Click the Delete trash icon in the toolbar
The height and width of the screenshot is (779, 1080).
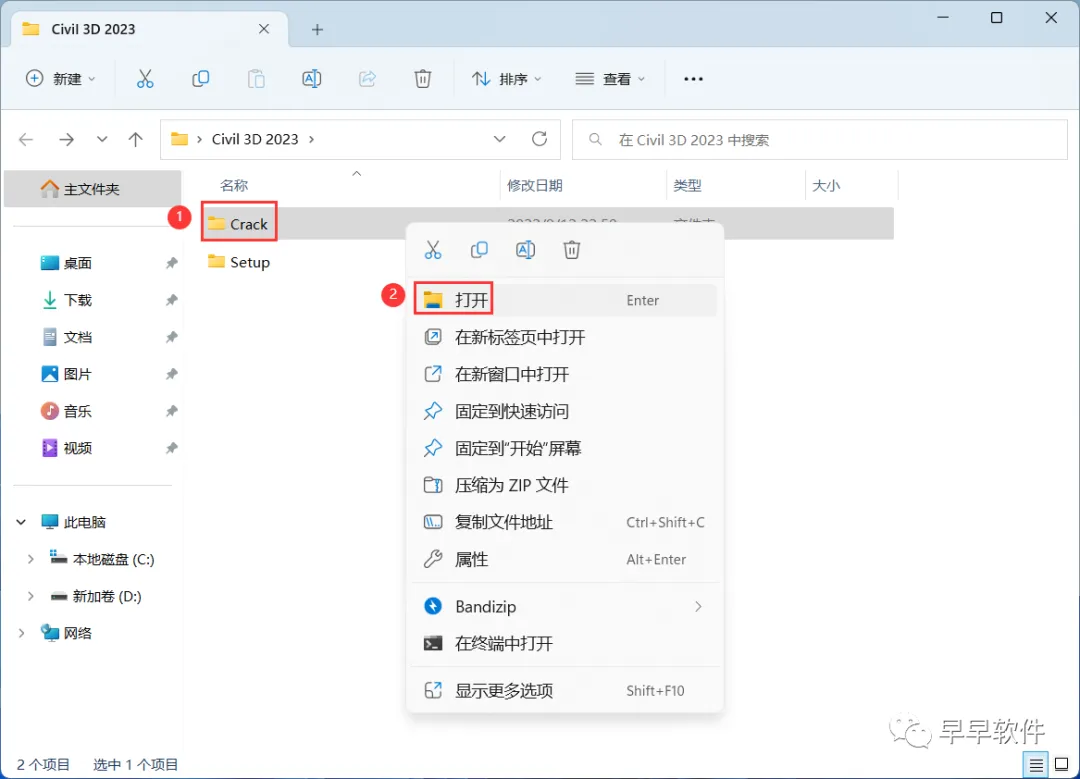pos(423,79)
